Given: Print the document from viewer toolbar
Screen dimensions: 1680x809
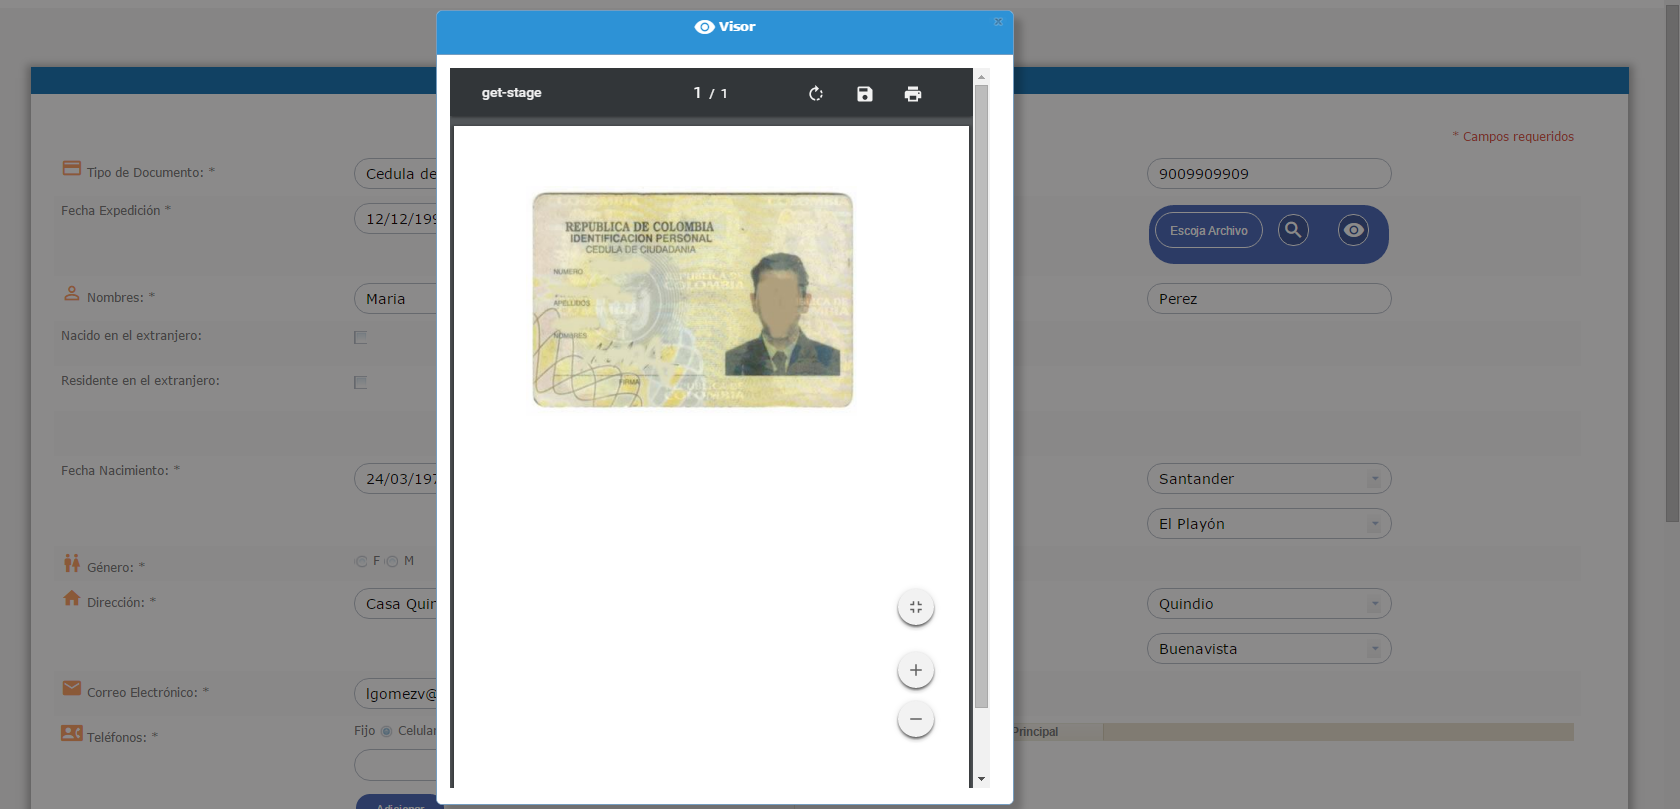Looking at the screenshot, I should pyautogui.click(x=913, y=94).
